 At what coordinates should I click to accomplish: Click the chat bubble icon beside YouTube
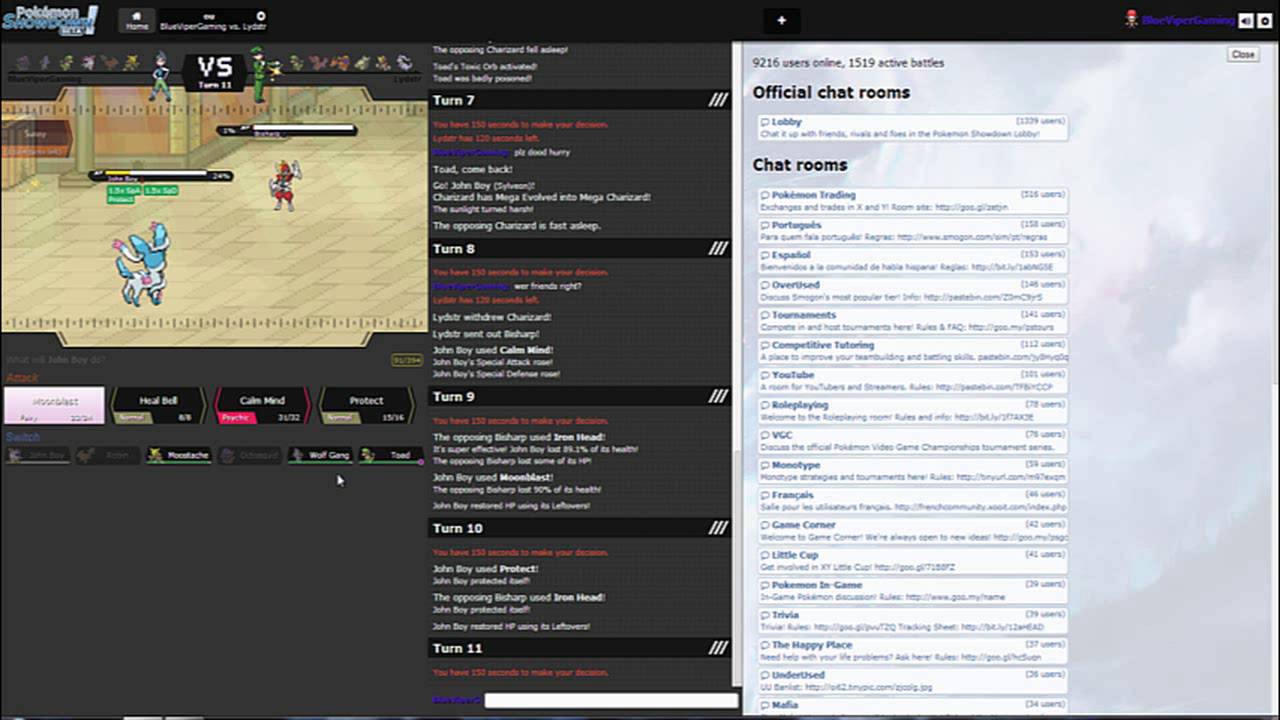click(765, 376)
